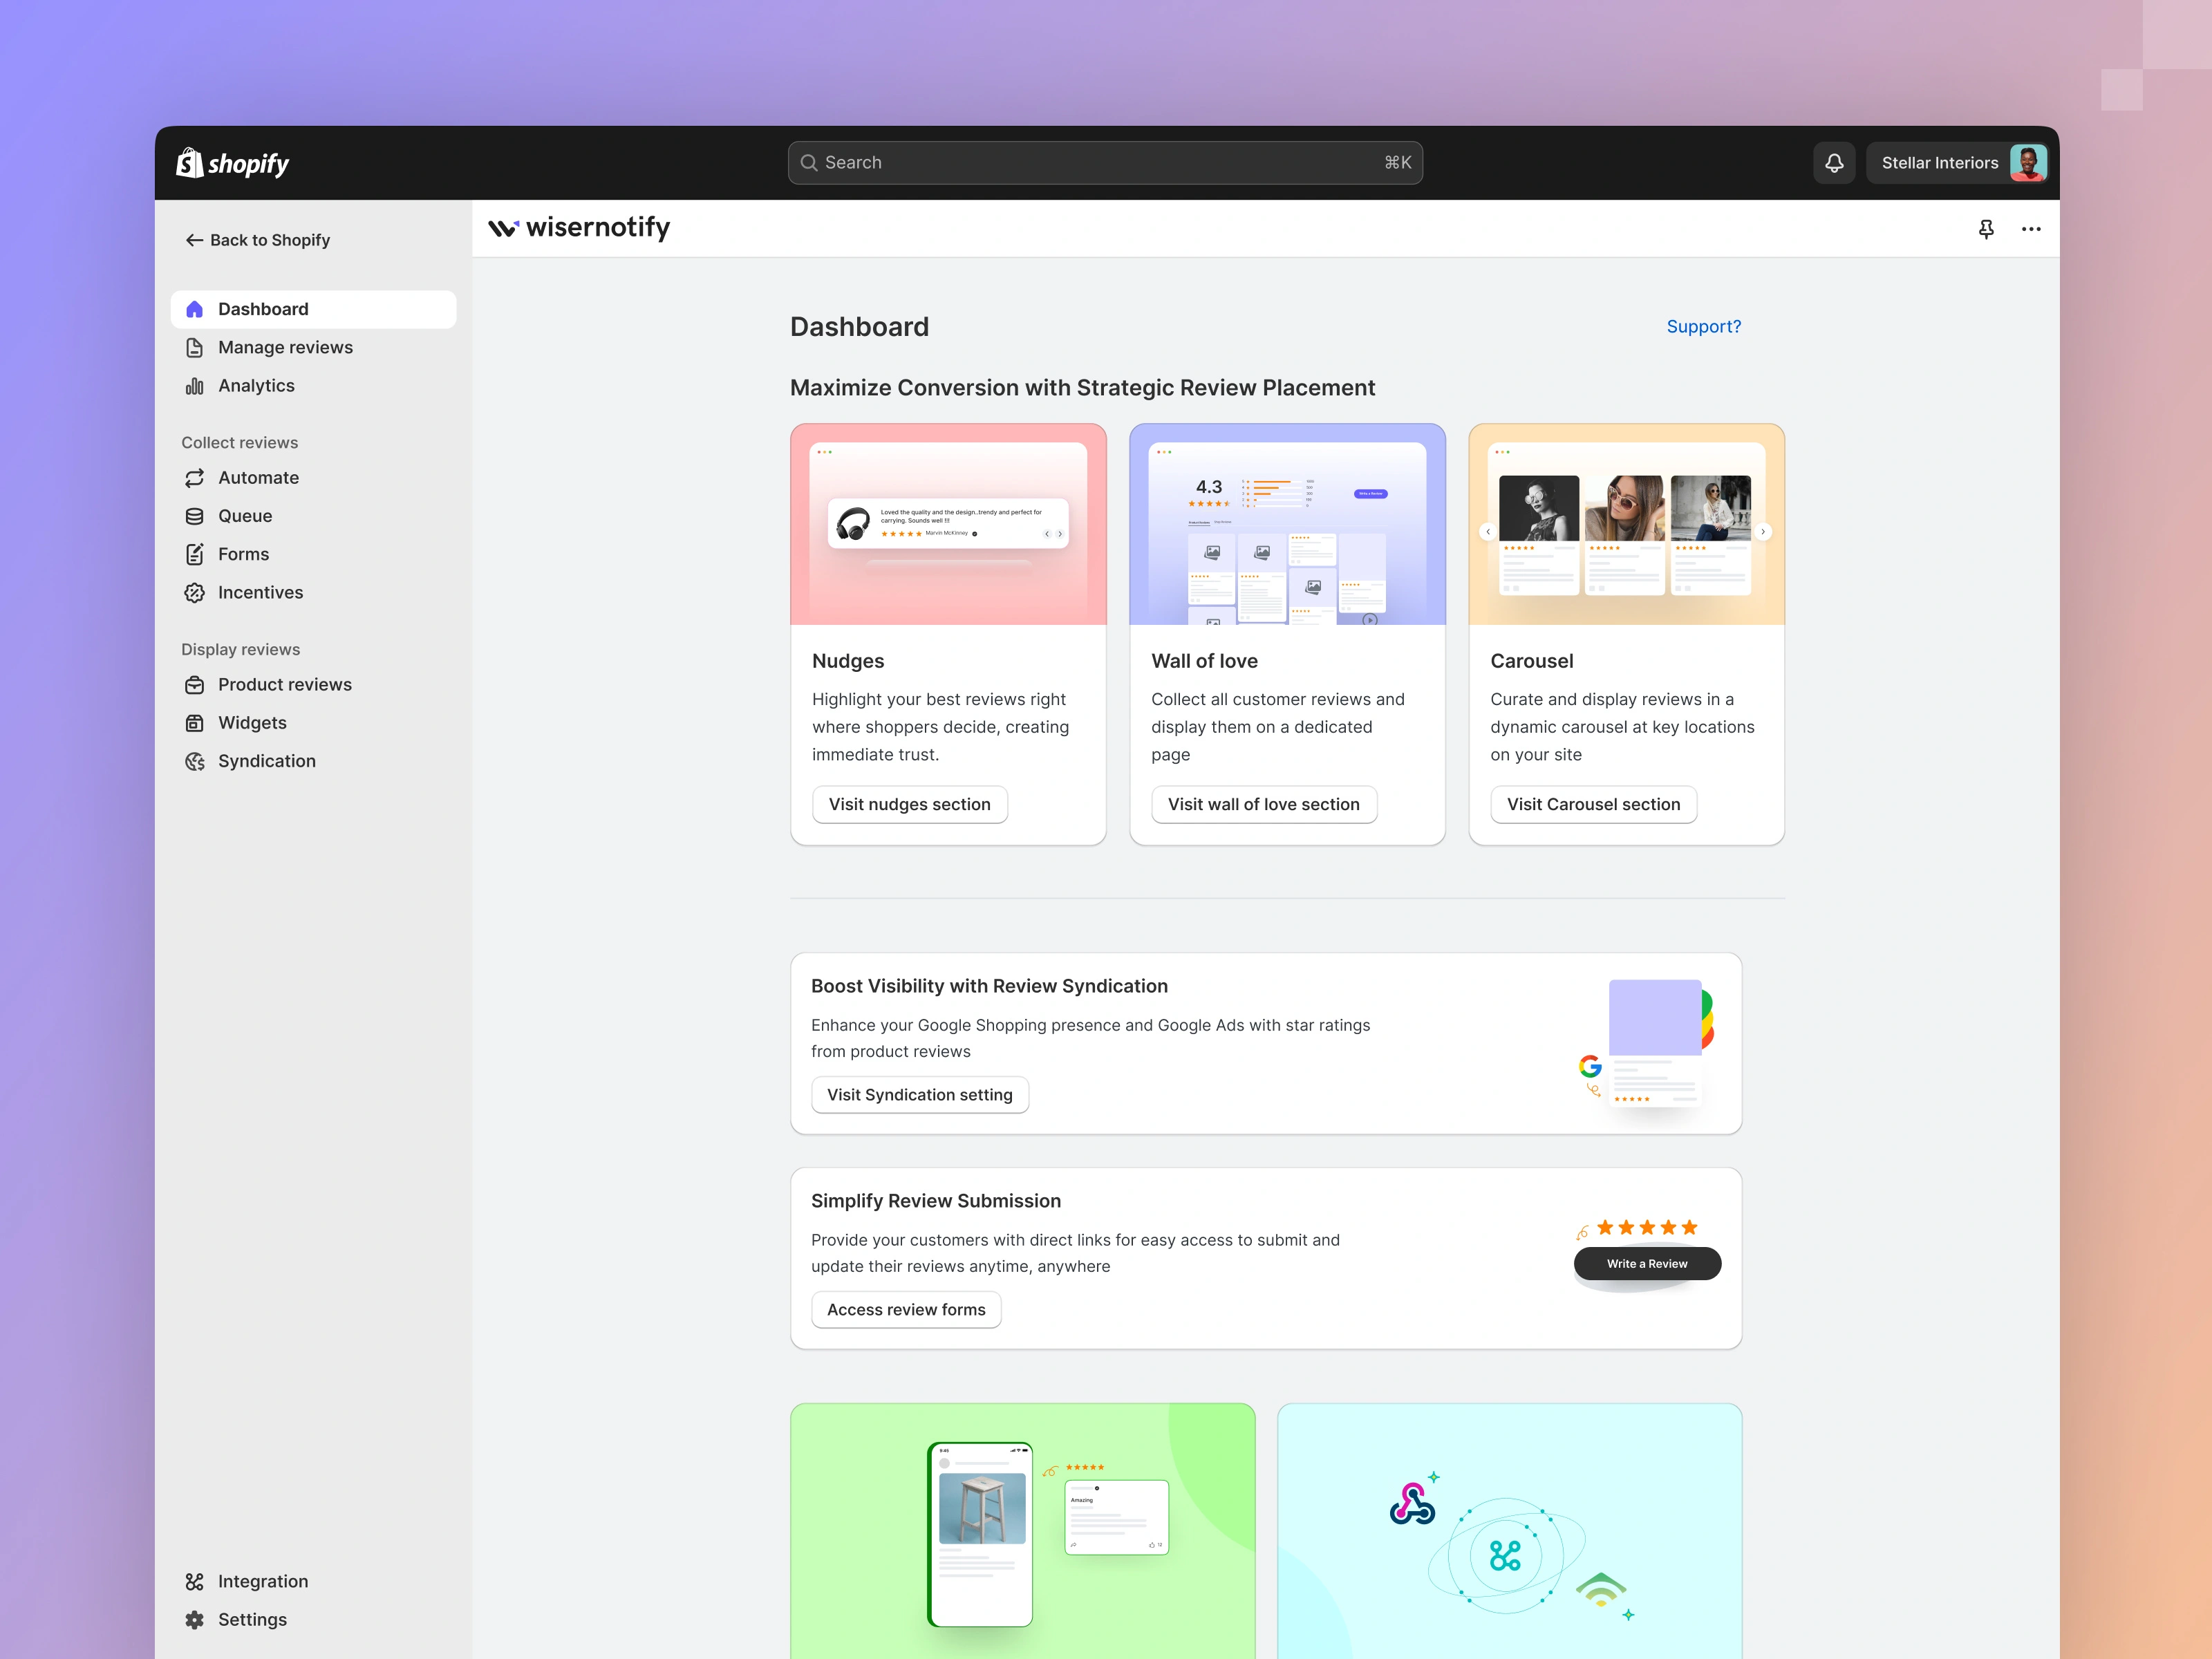The height and width of the screenshot is (1659, 2212).
Task: Click the Widgets icon in sidebar
Action: [x=195, y=723]
